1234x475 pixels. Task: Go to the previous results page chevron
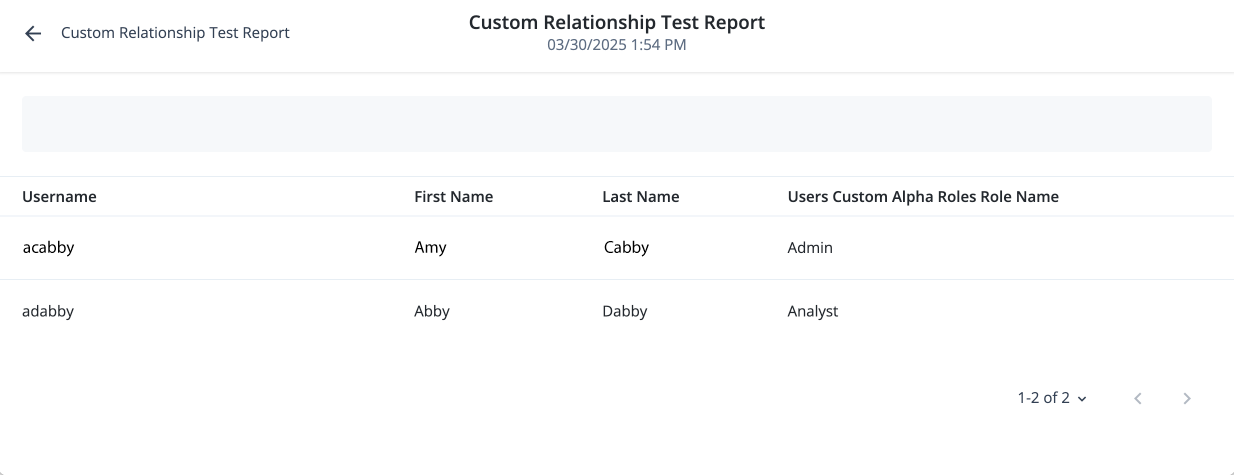(x=1138, y=398)
